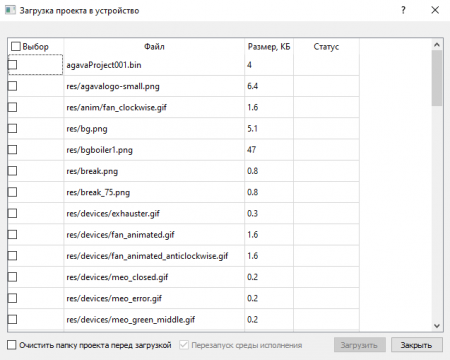Select file name res/break.png
The height and width of the screenshot is (360, 450).
[92, 171]
